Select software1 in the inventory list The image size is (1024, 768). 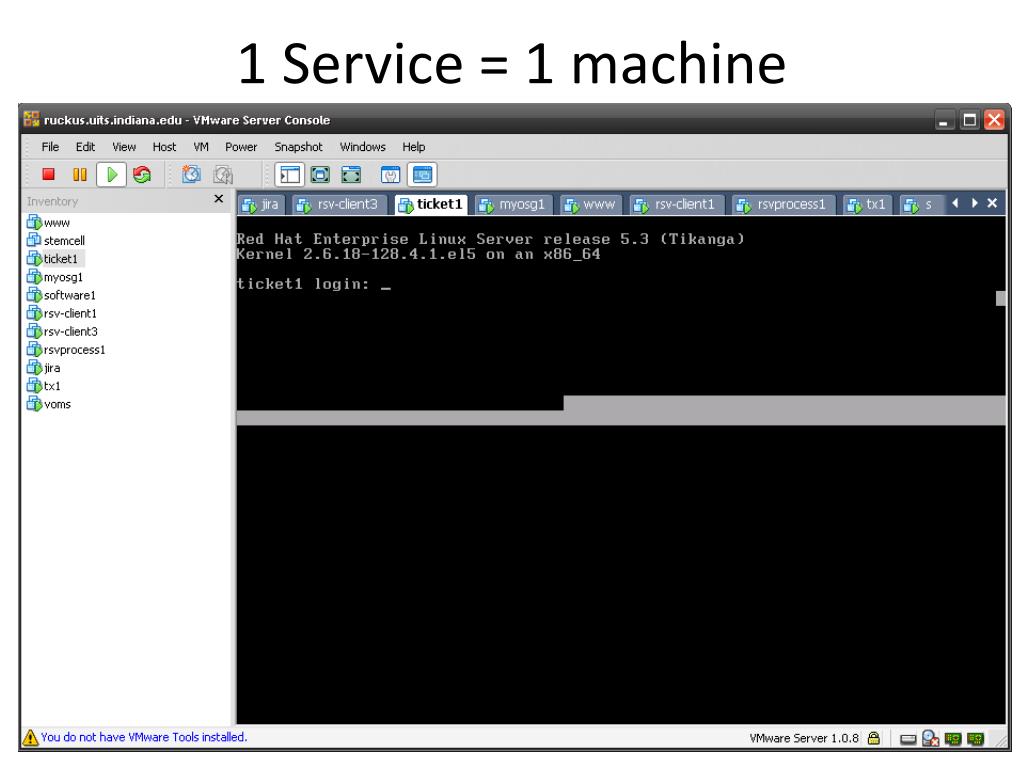pos(61,295)
